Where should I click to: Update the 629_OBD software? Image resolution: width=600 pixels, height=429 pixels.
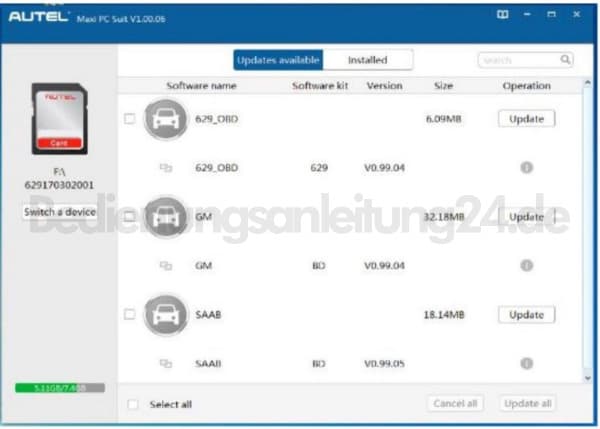(x=527, y=119)
